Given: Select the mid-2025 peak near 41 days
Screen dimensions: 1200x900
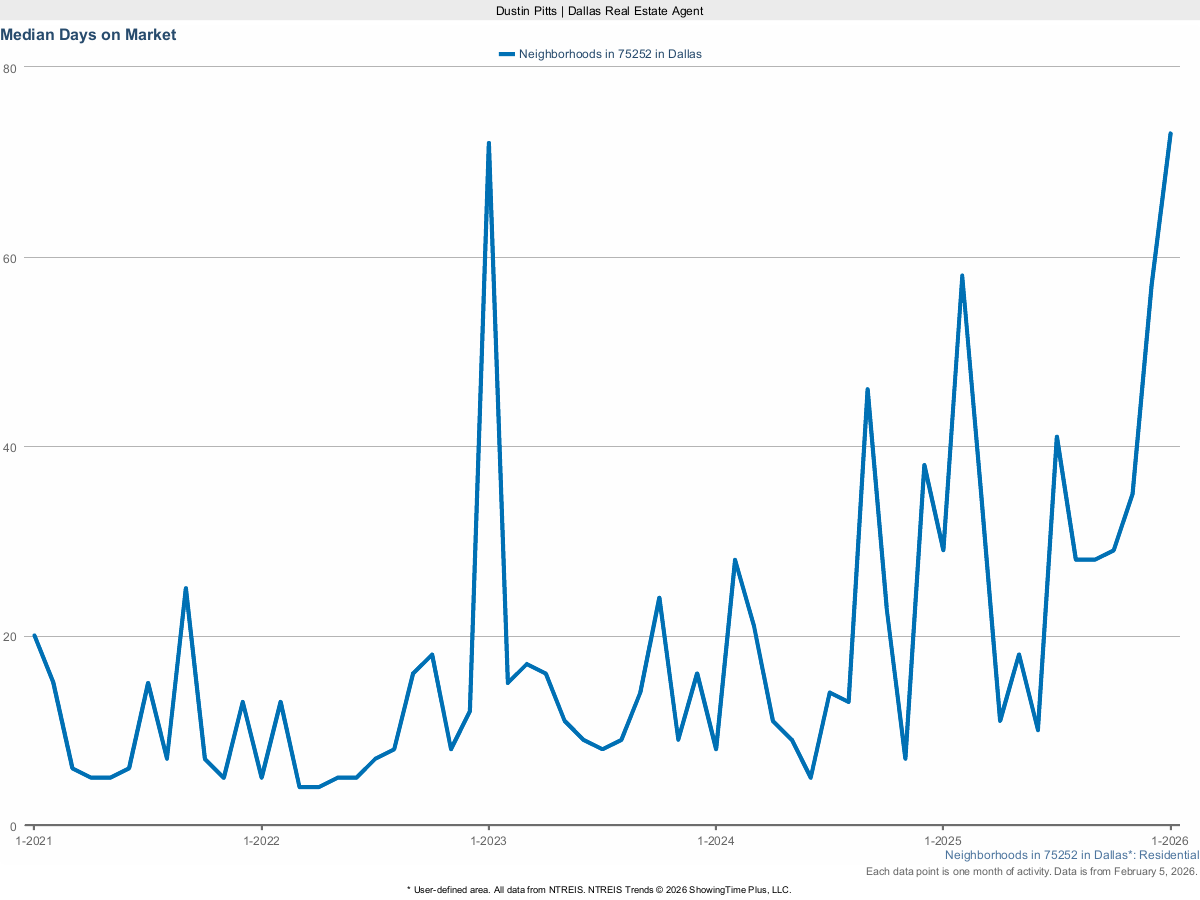Looking at the screenshot, I should click(x=1056, y=437).
